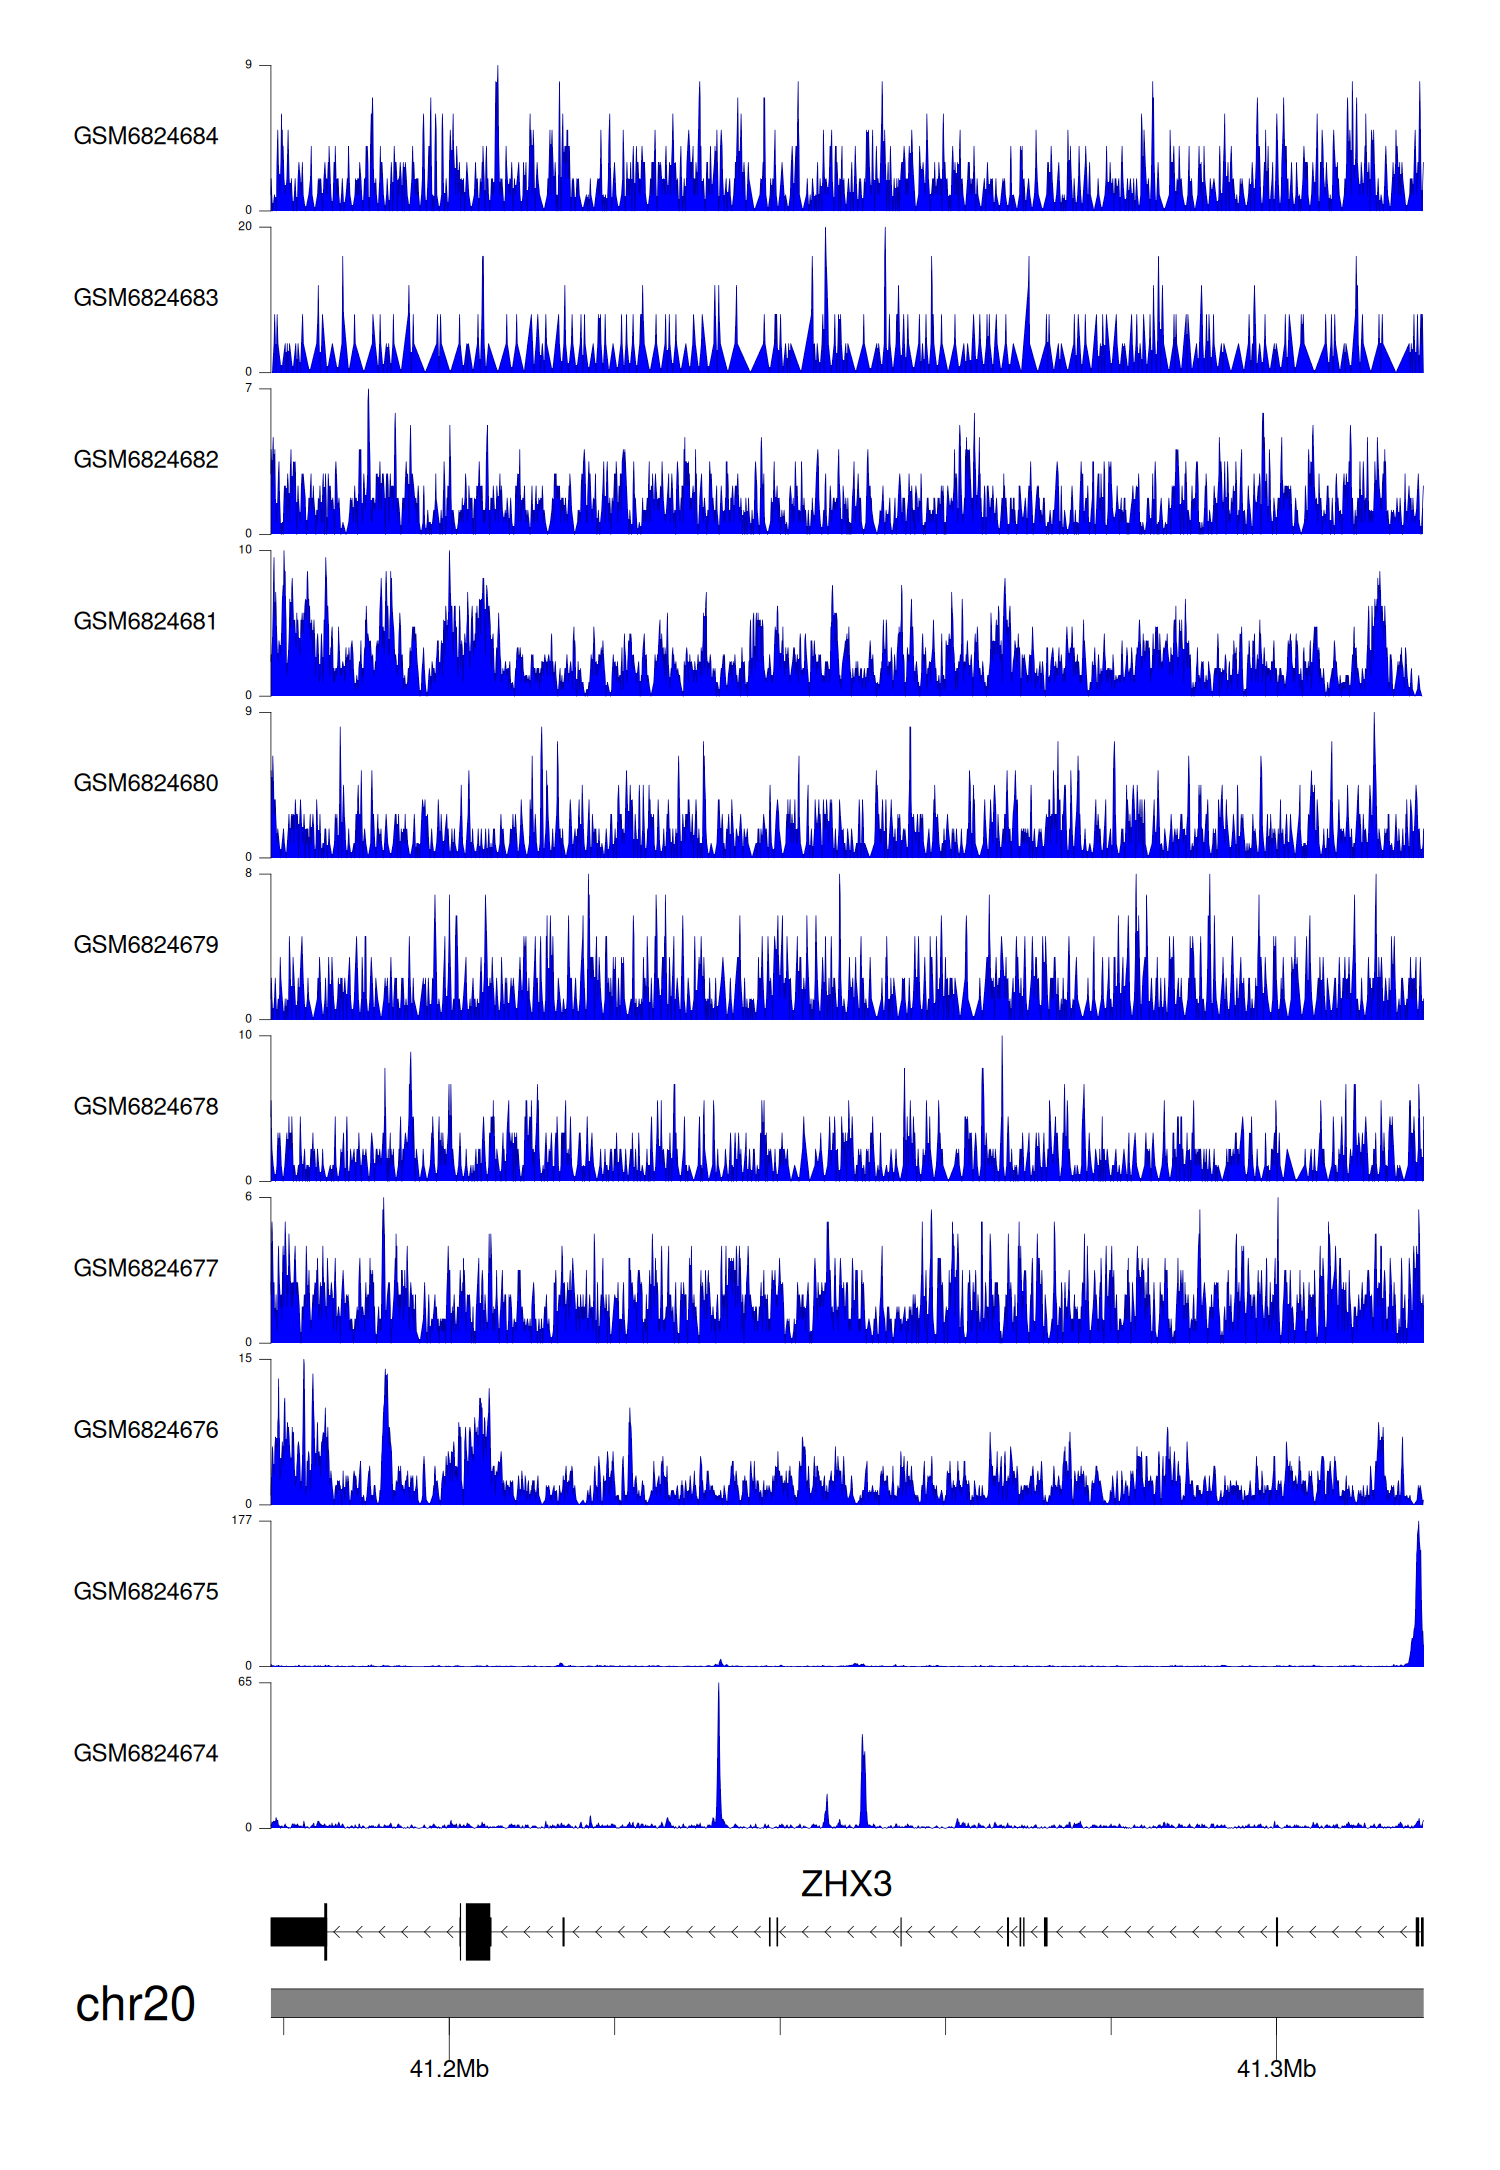Screen dimensions: 1500x2170
Task: Click the GSM6824684 track label
Action: (x=146, y=136)
